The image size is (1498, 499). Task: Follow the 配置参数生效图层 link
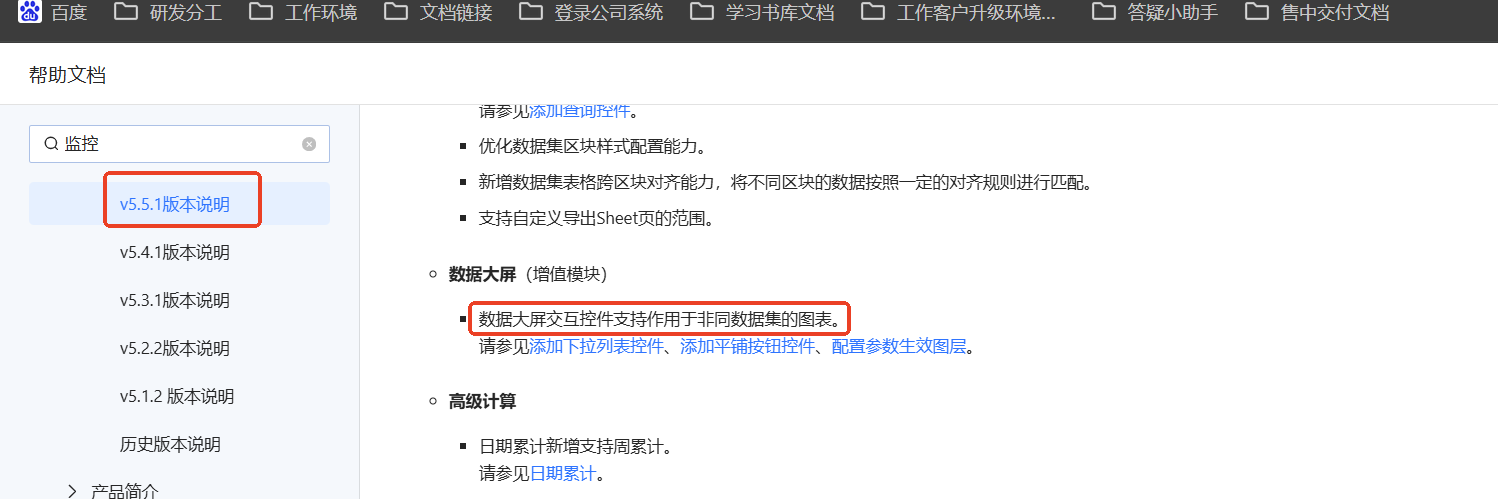(x=899, y=347)
